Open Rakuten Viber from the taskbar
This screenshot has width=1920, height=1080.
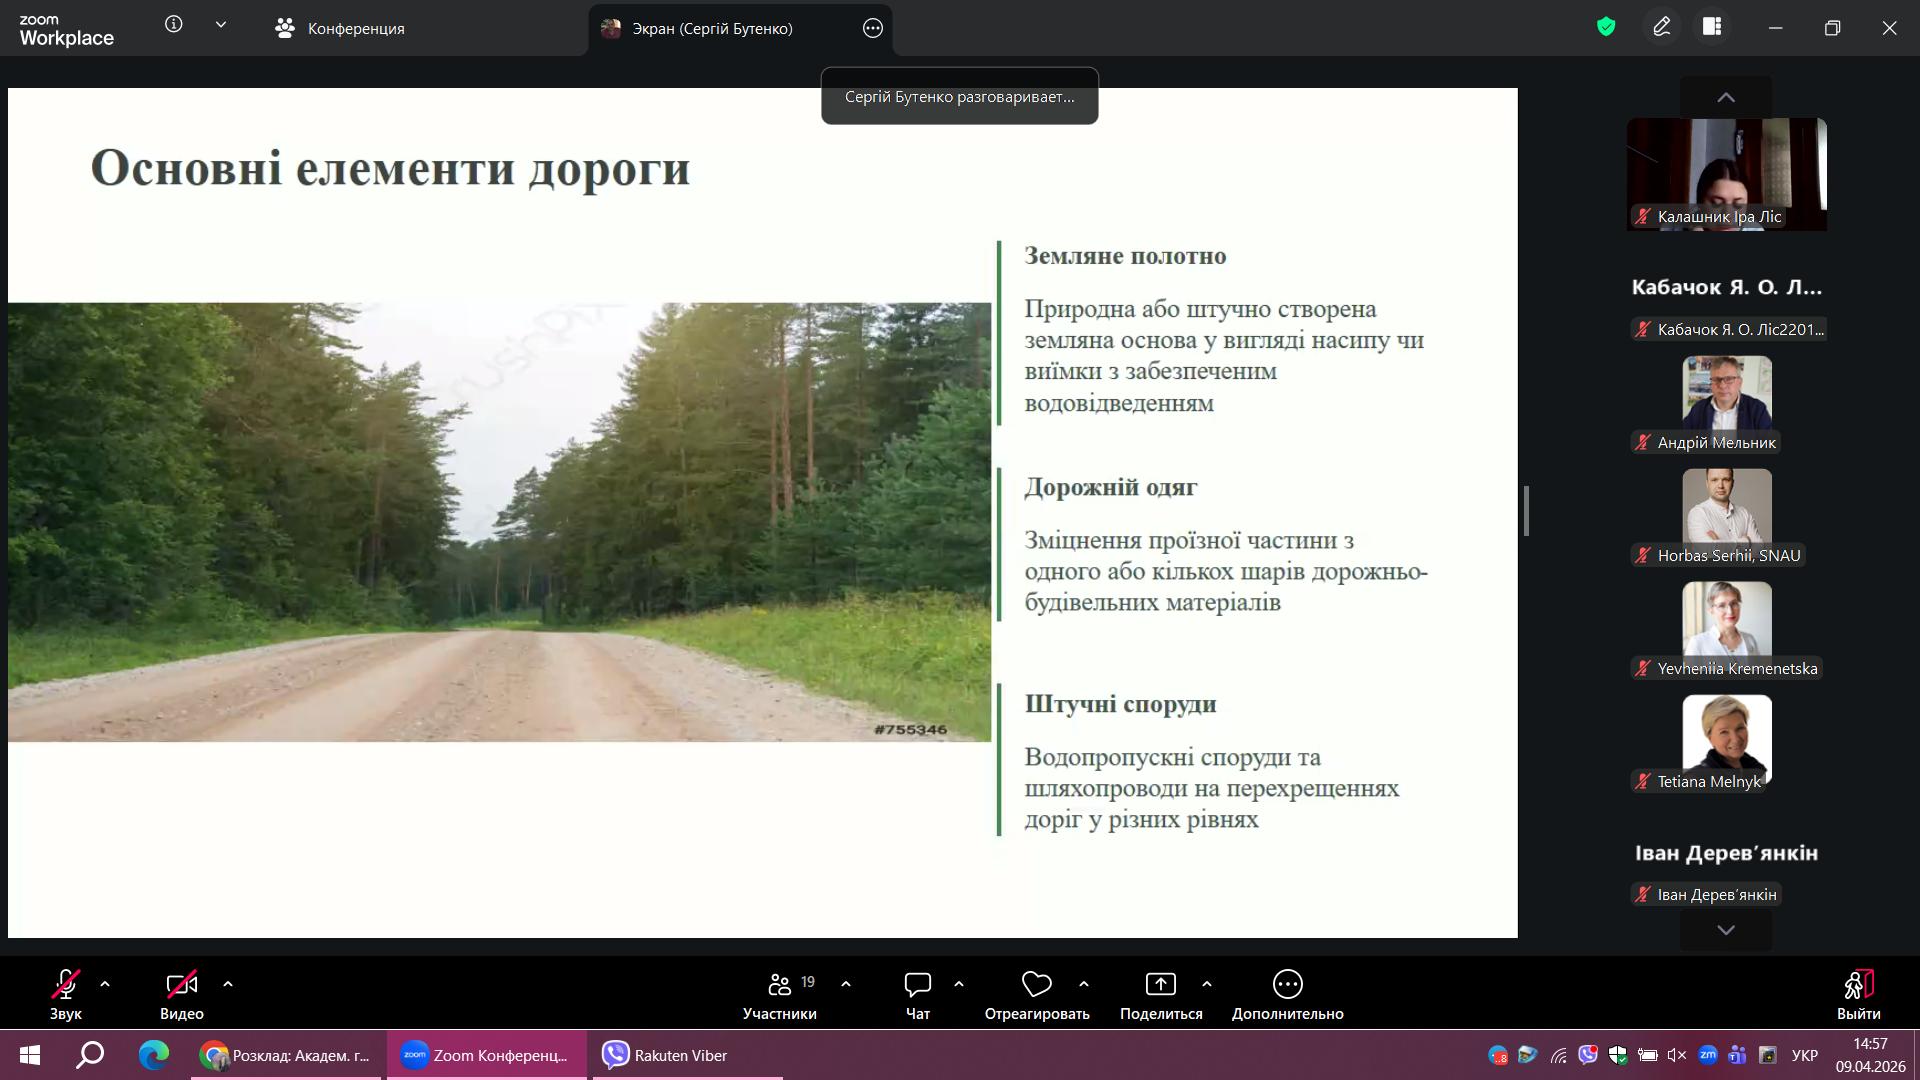click(665, 1056)
